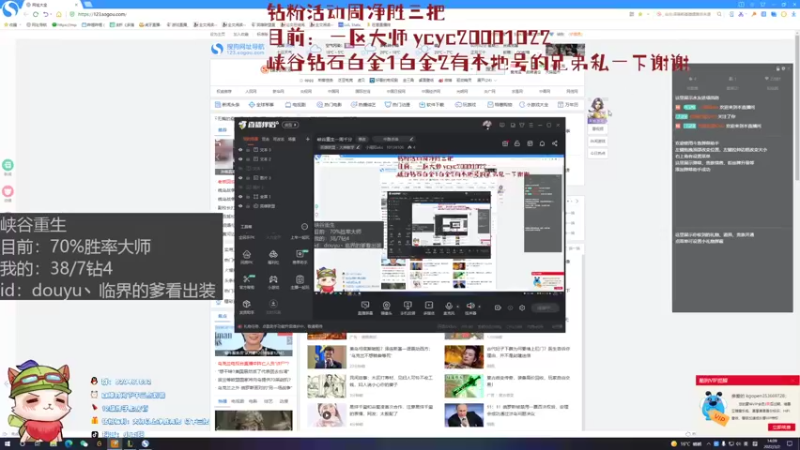Open the scissors clip tool icon

247,279
